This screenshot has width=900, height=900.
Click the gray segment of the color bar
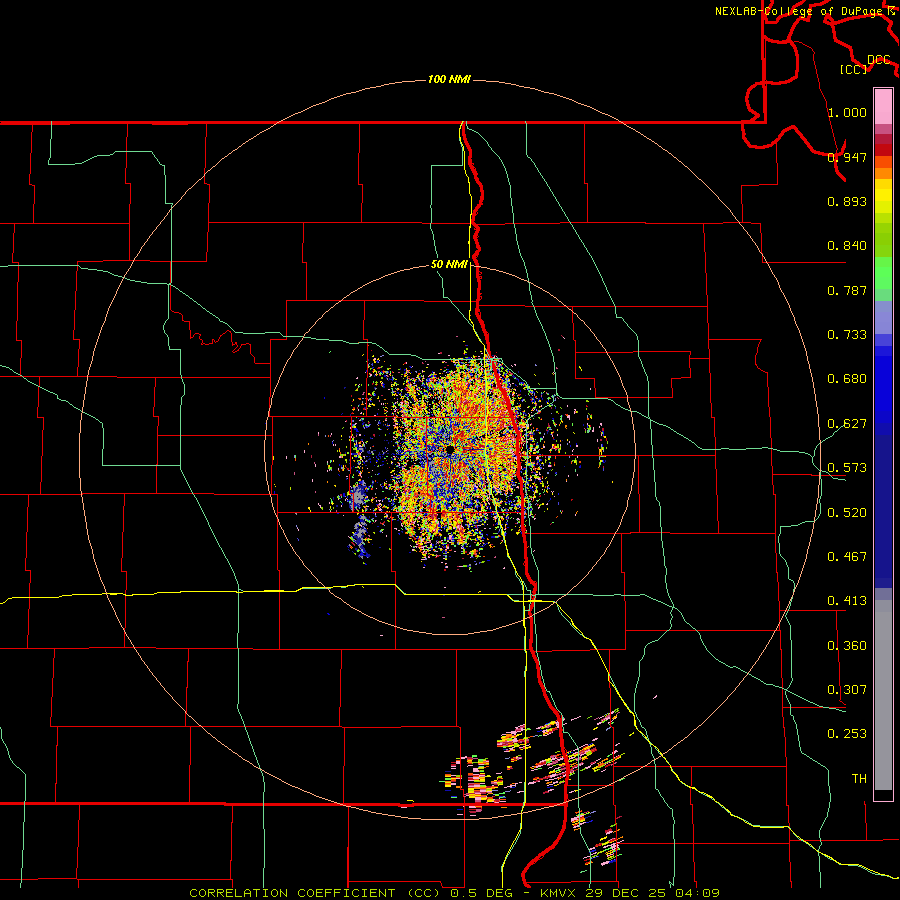[883, 695]
